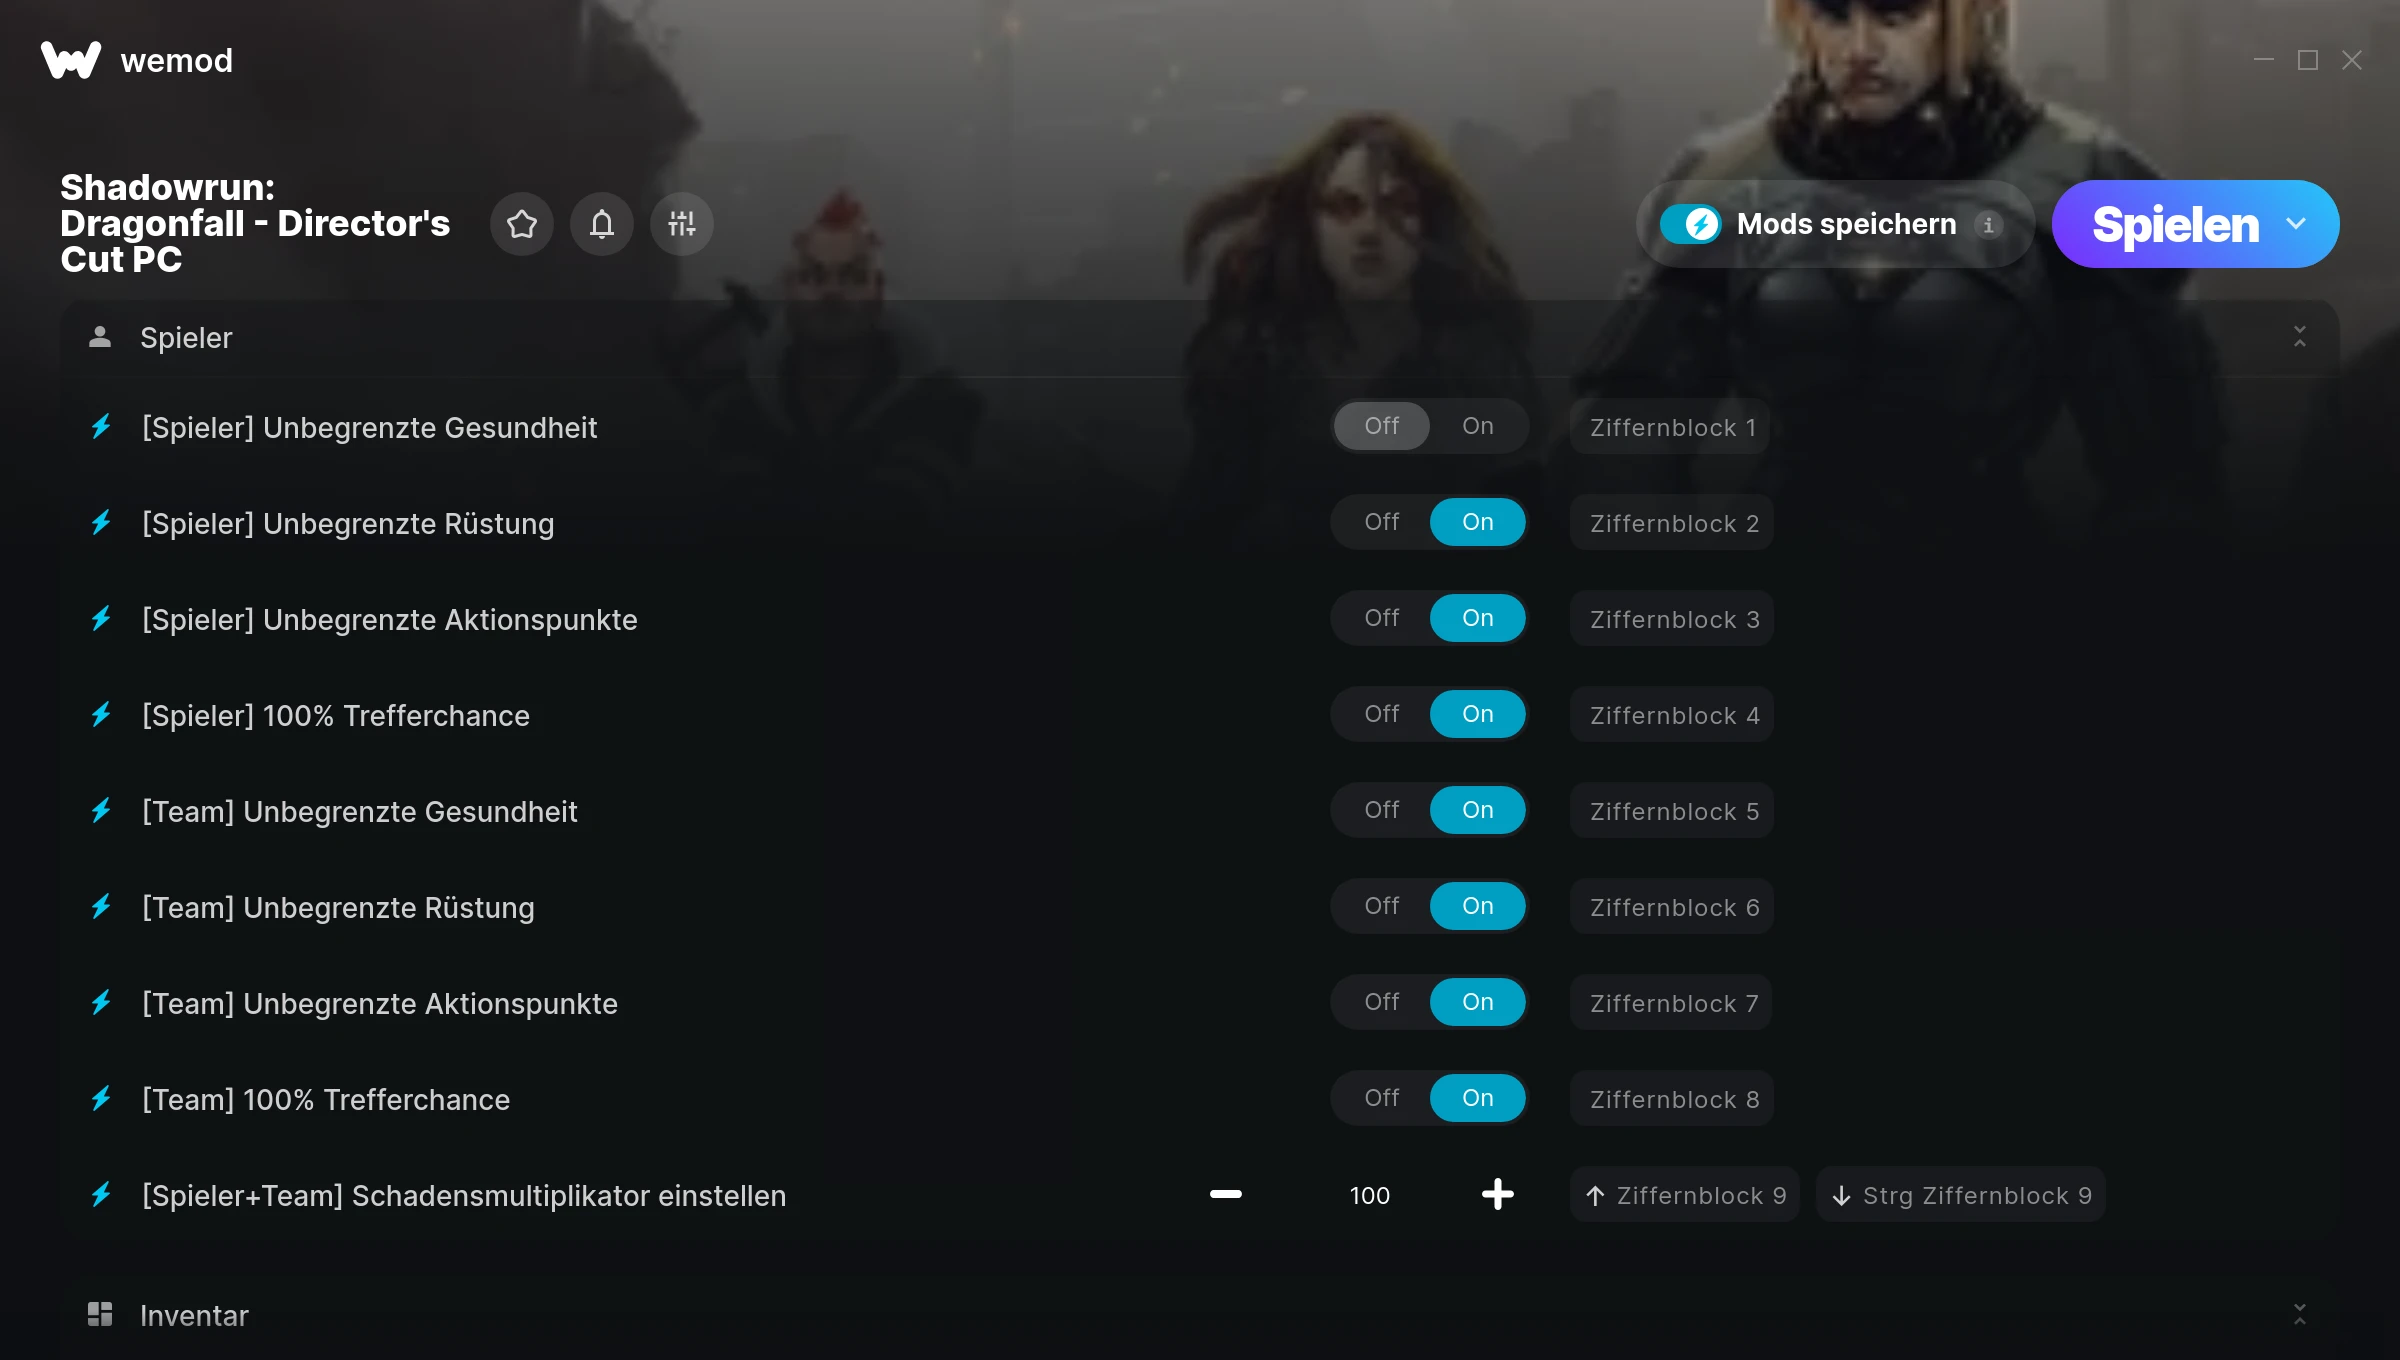Click the WeMod logo
Image resolution: width=2400 pixels, height=1360 pixels.
click(x=71, y=60)
